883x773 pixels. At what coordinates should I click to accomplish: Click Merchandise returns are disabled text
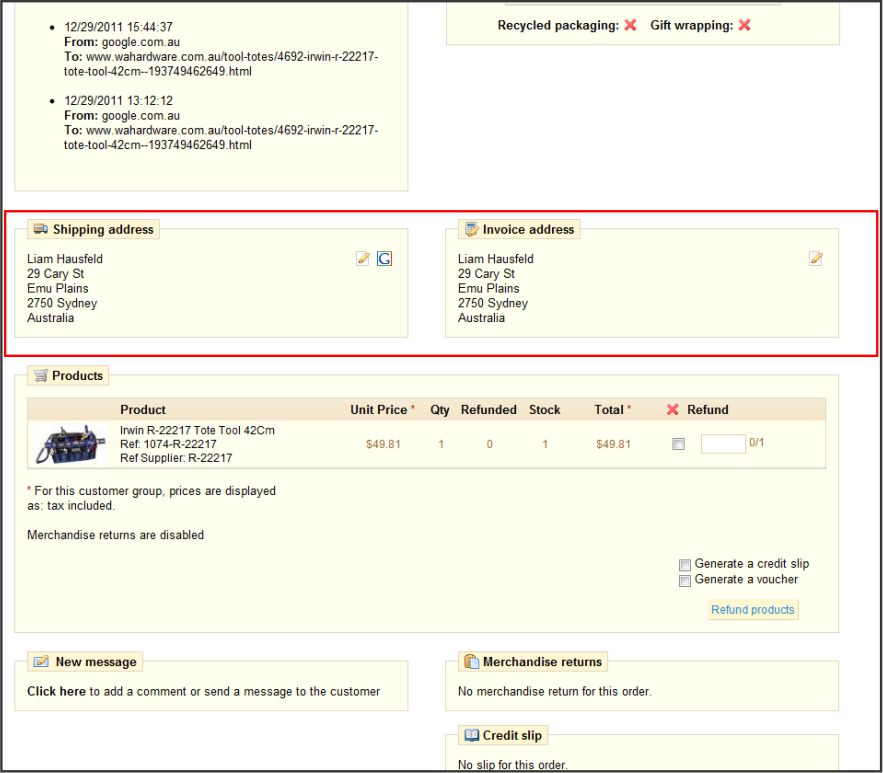pos(115,535)
